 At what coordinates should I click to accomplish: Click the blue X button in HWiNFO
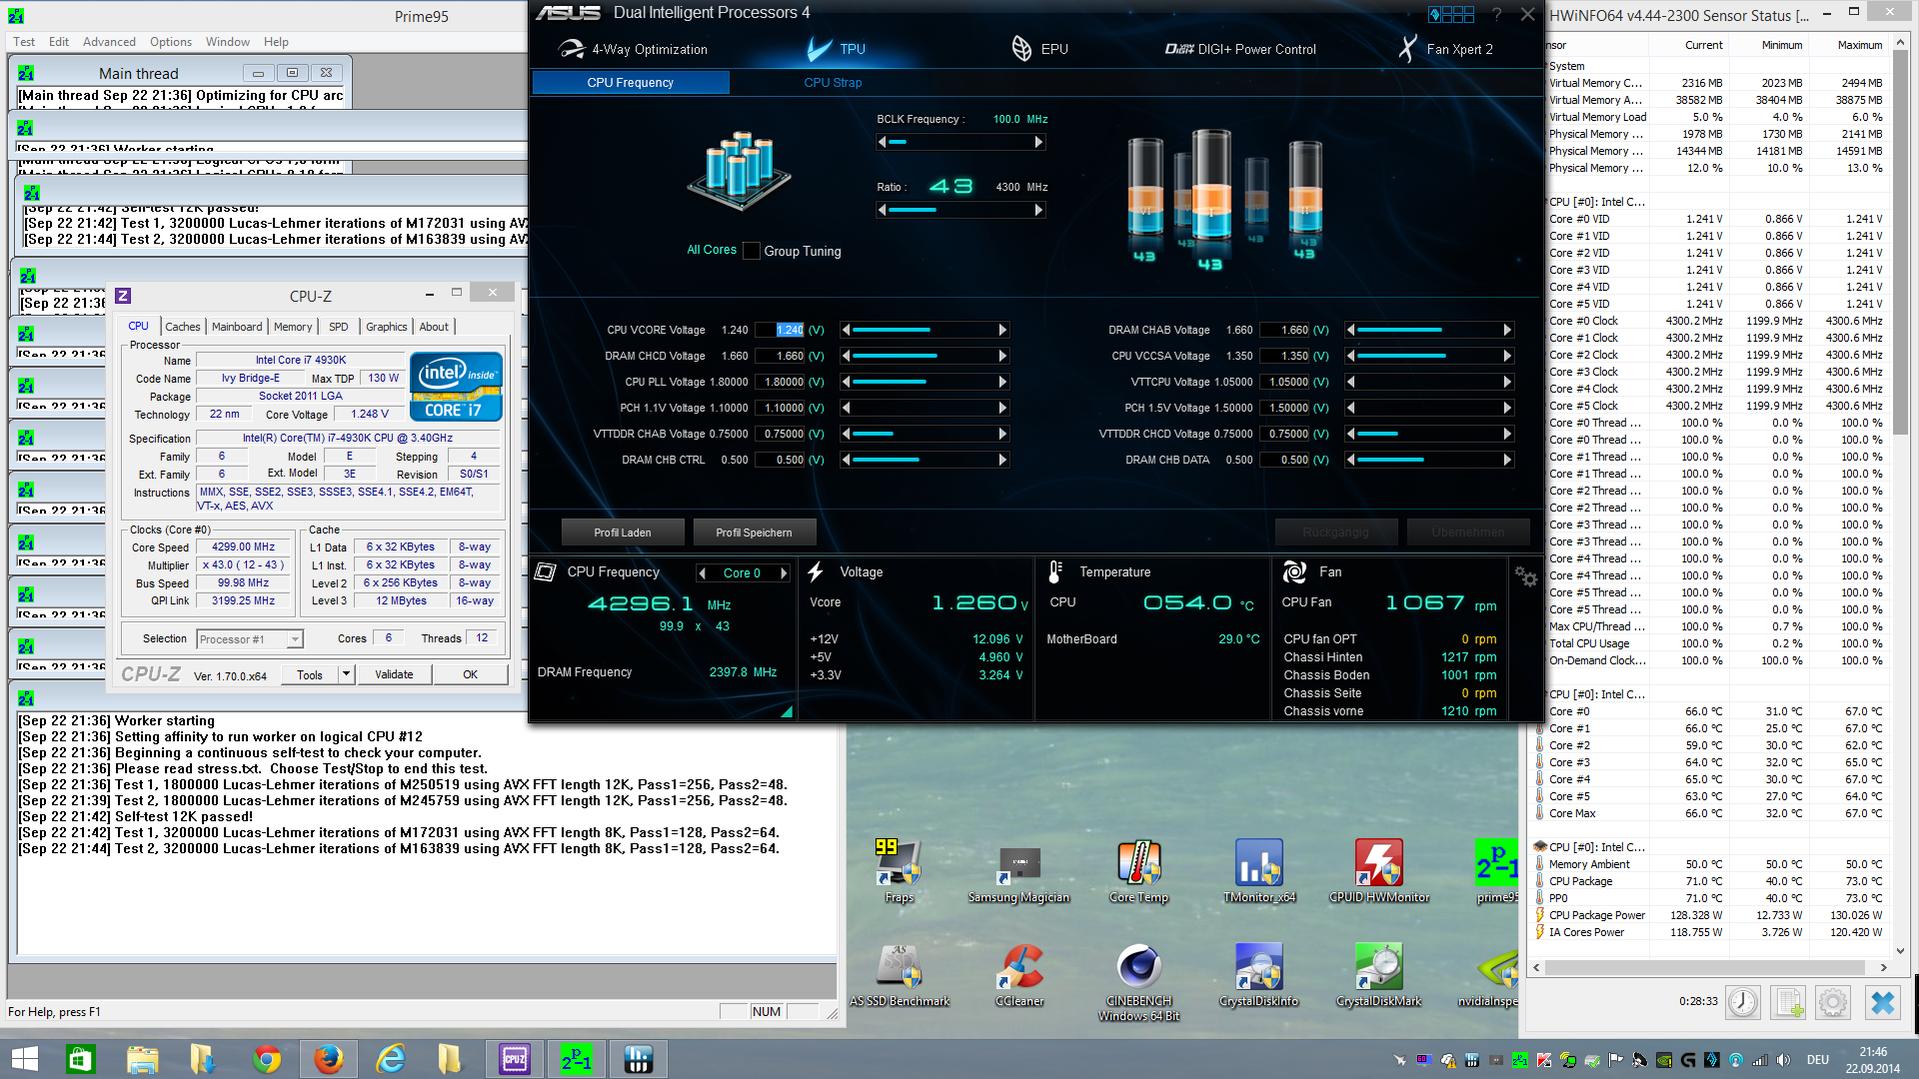(x=1882, y=1002)
